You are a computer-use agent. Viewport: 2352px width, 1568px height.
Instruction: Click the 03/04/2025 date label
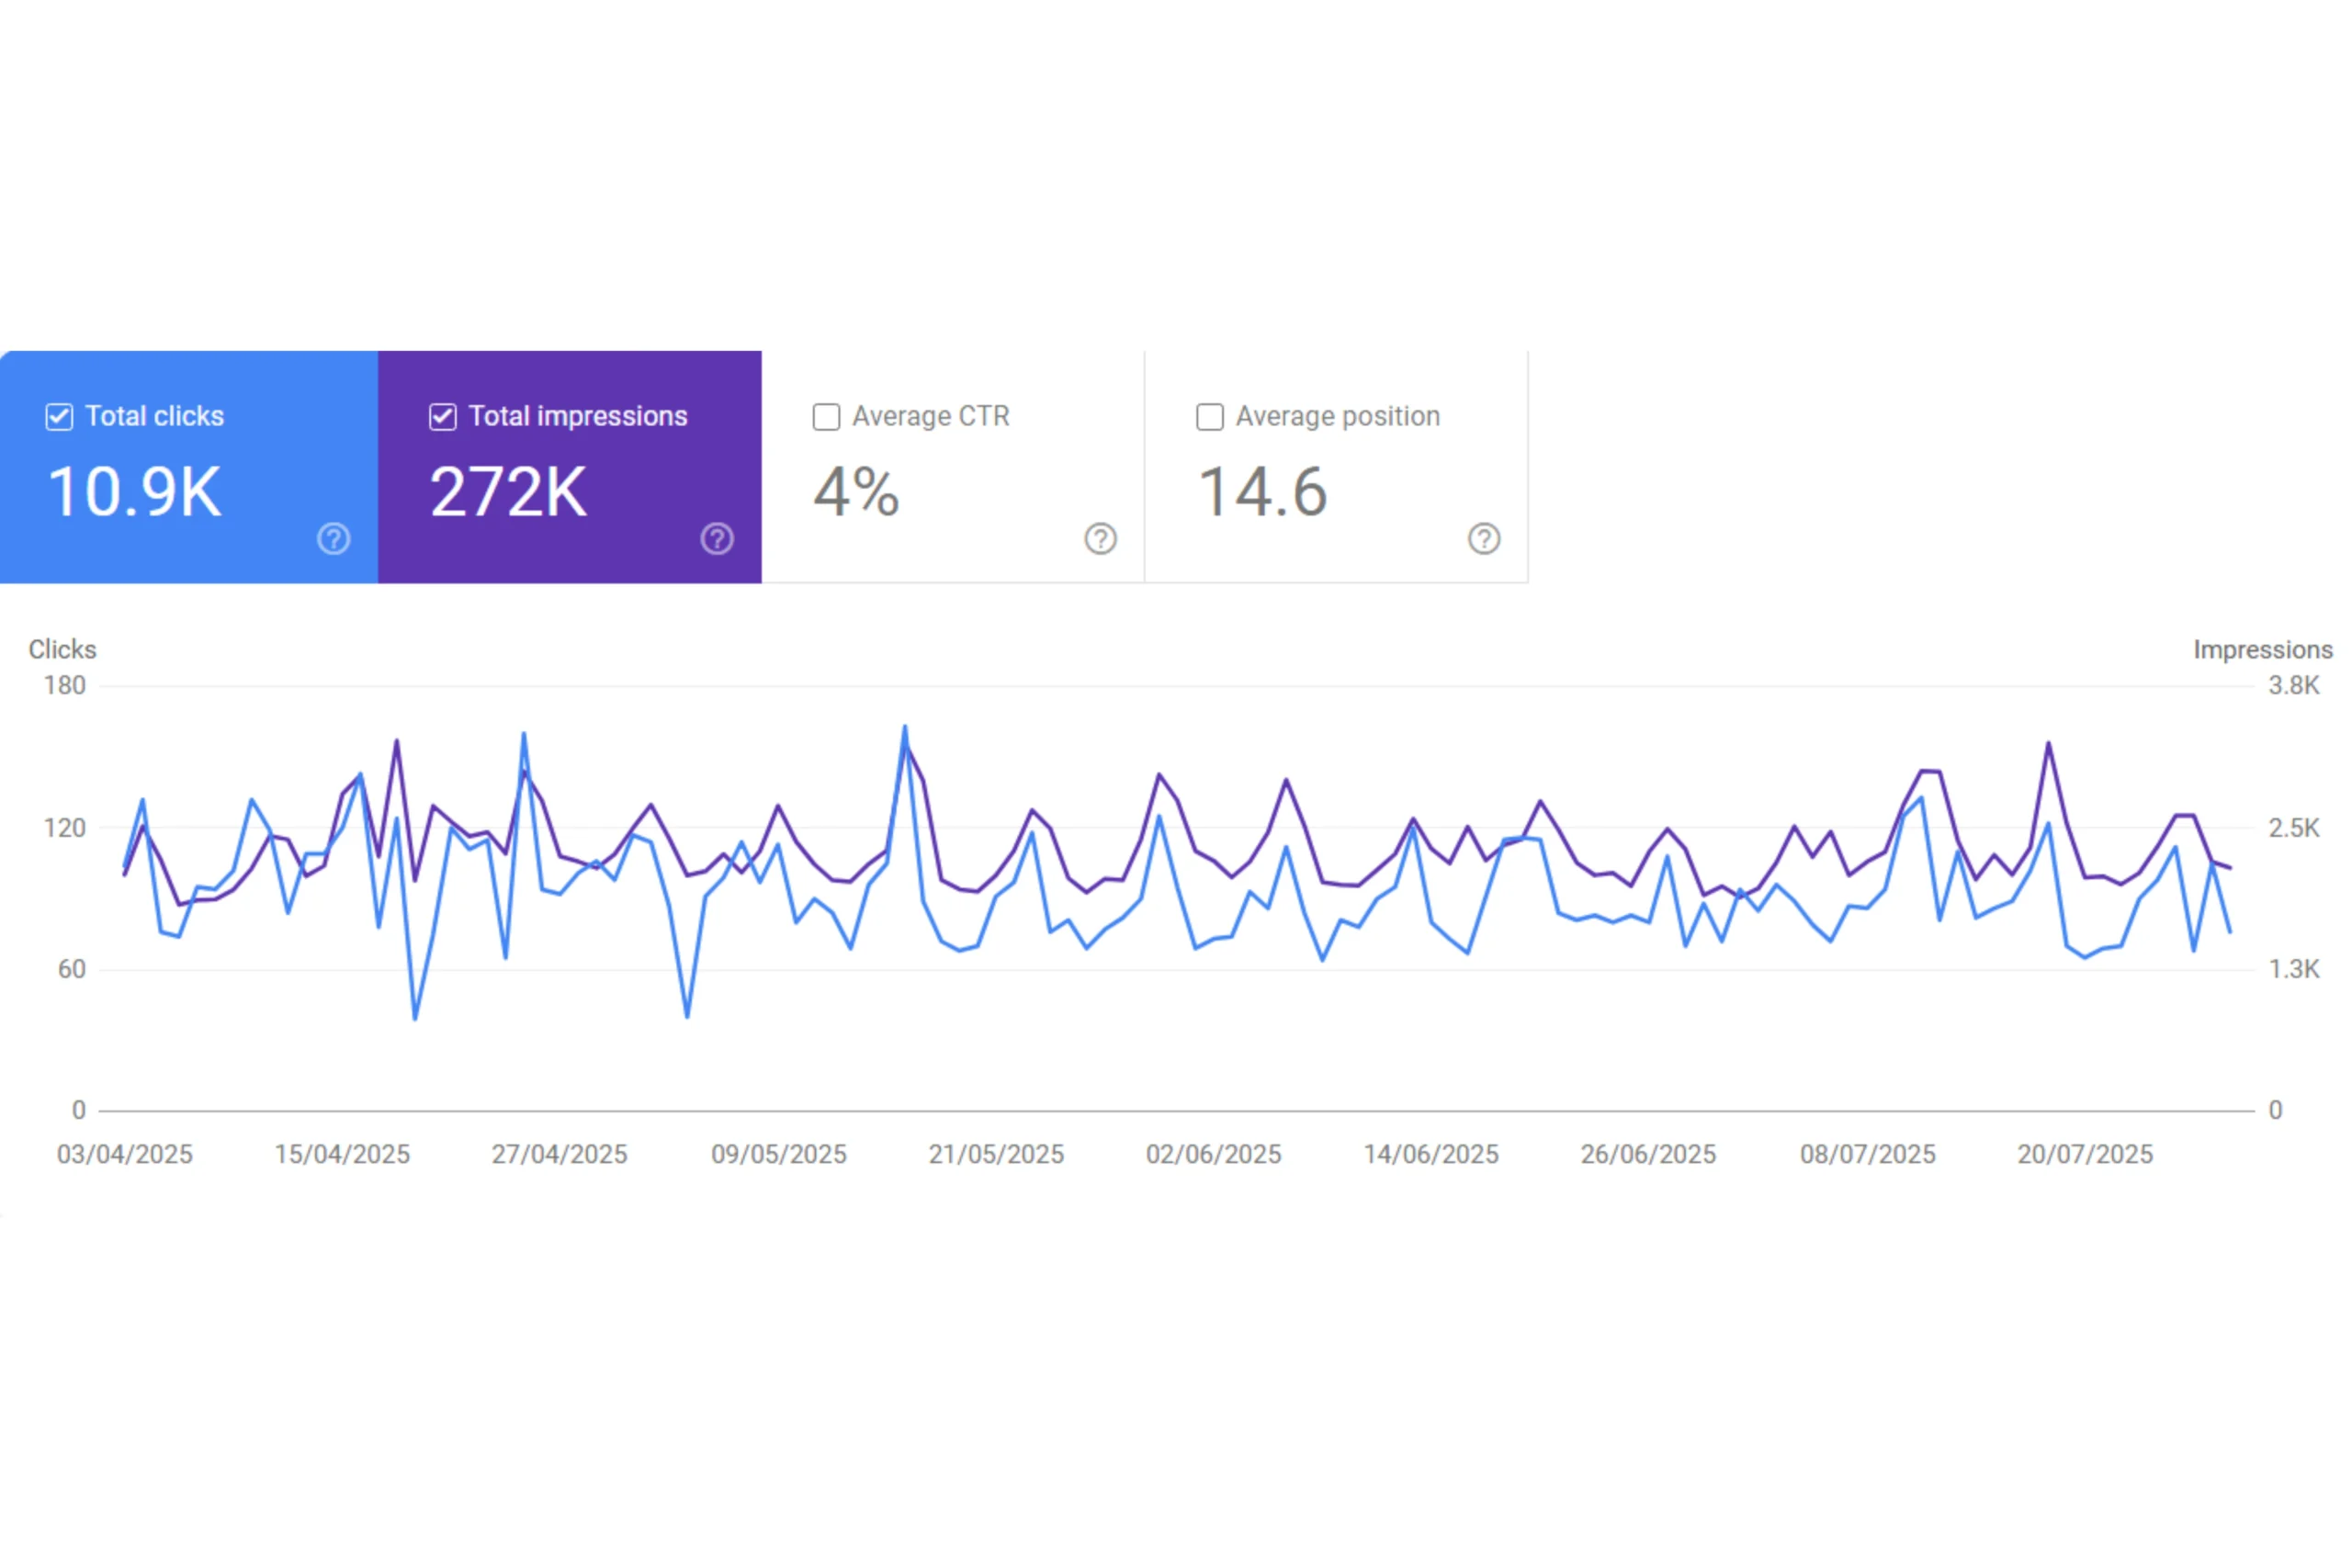tap(125, 1154)
